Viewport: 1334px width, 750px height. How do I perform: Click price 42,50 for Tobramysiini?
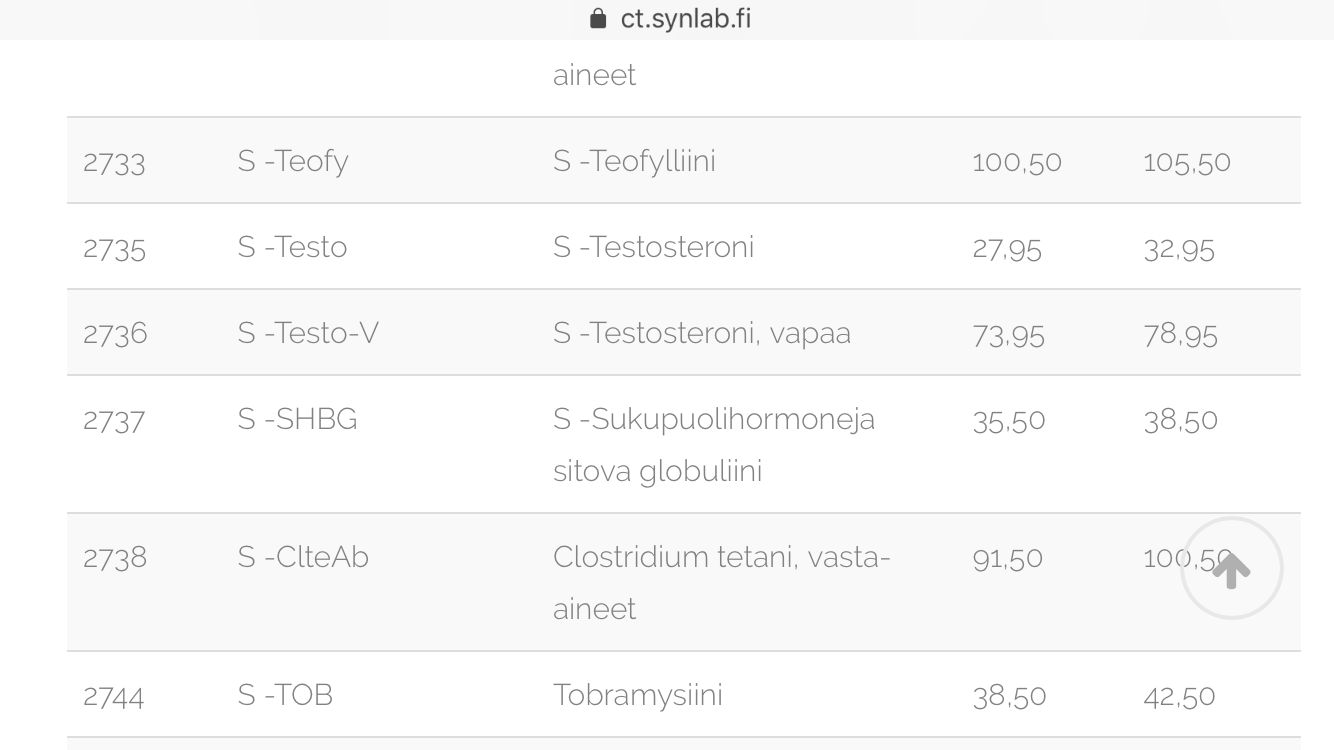(x=1180, y=696)
